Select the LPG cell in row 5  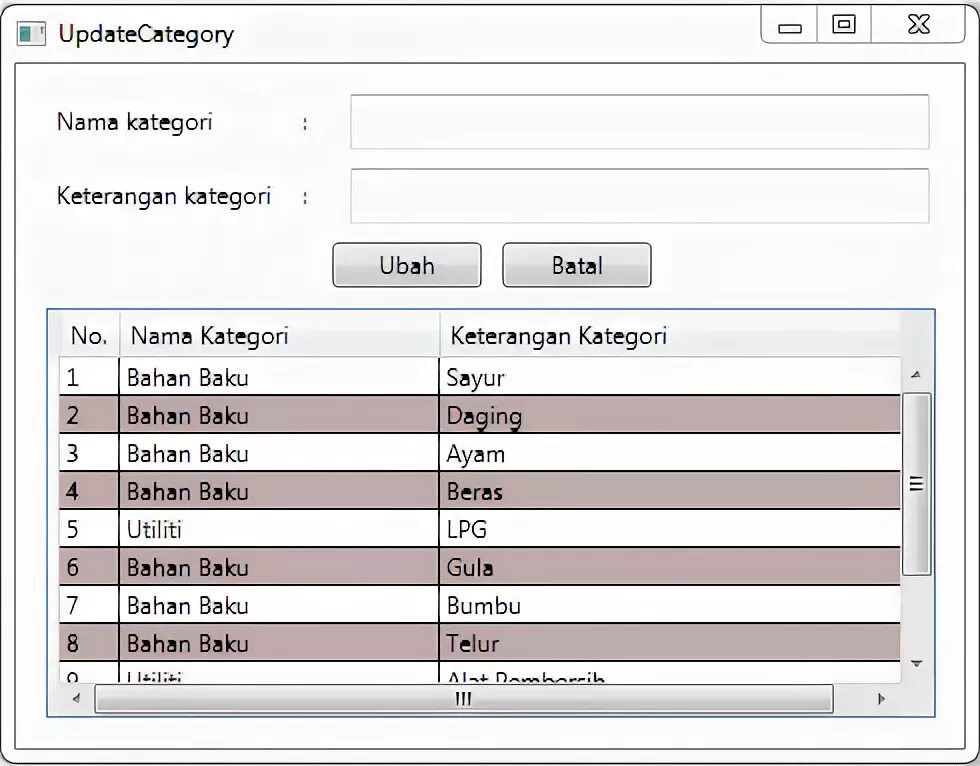click(670, 529)
